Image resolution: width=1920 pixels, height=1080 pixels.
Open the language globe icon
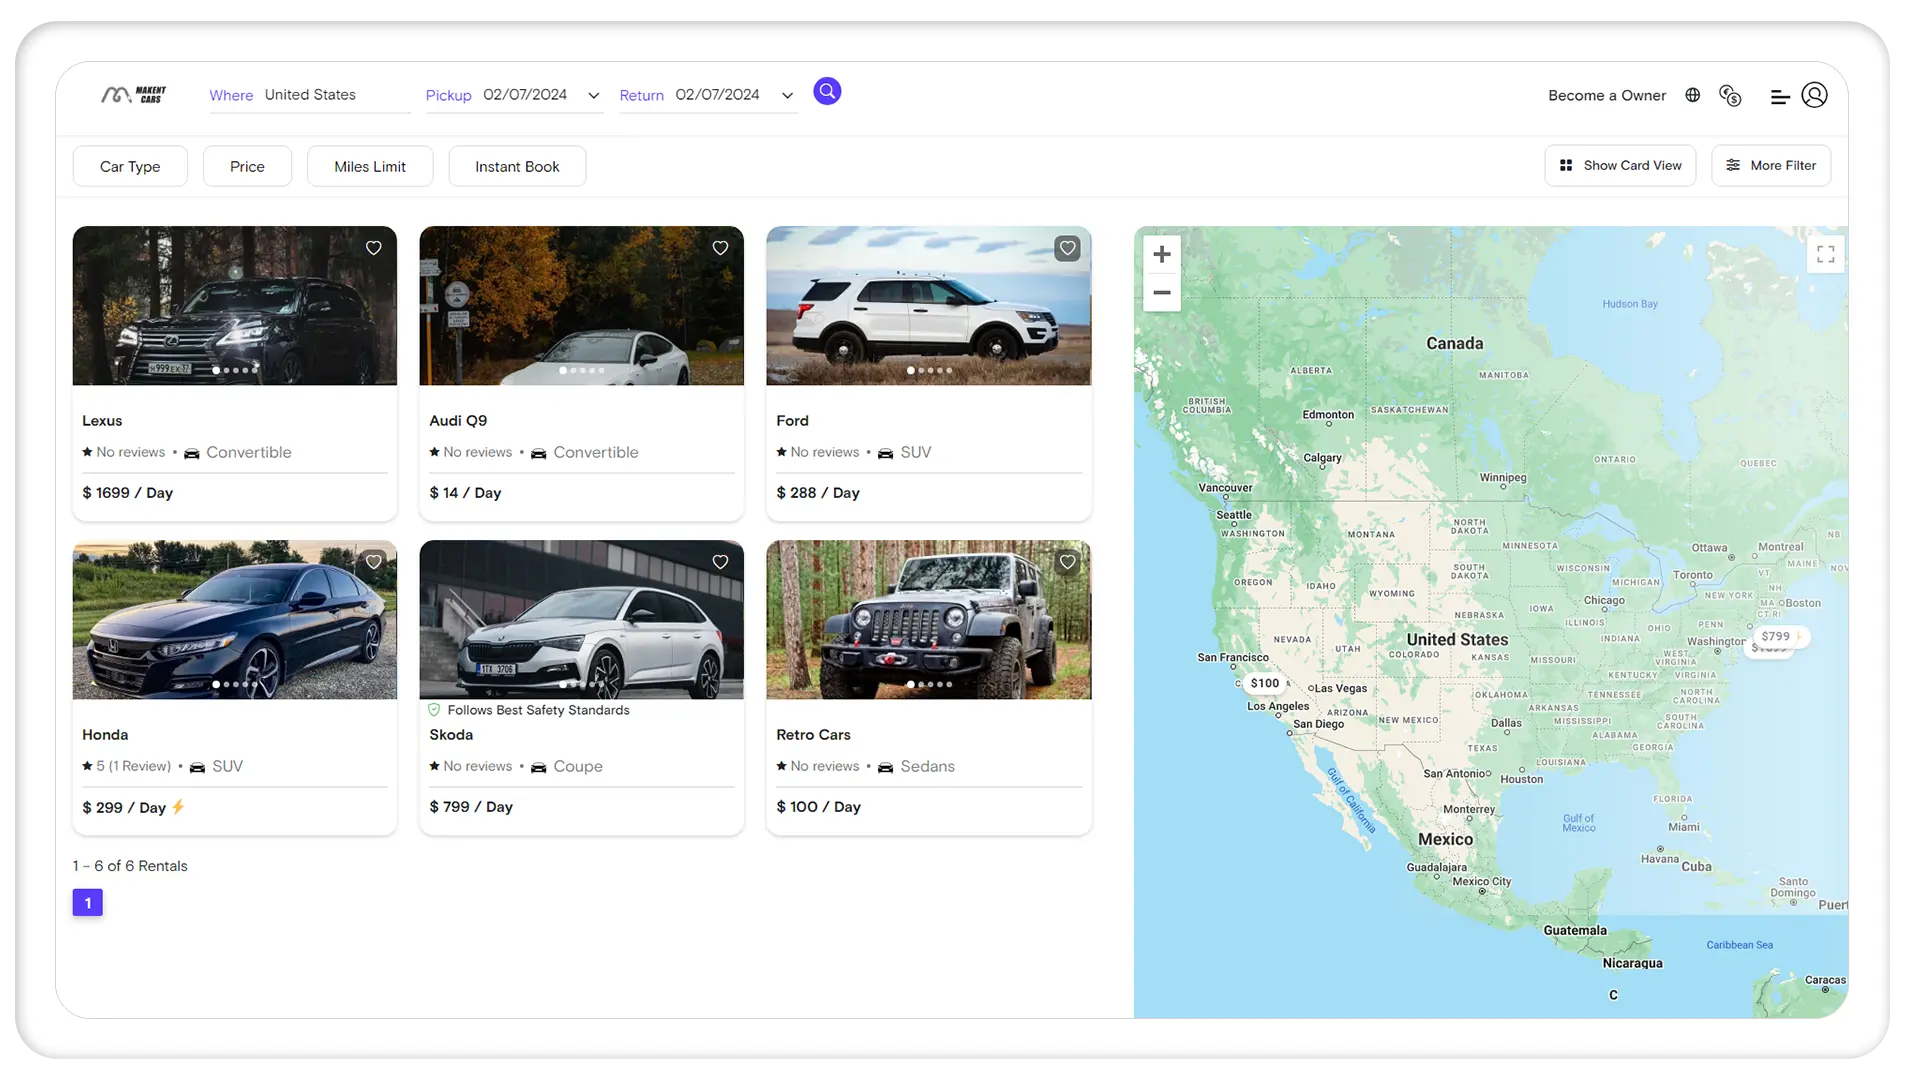1692,95
